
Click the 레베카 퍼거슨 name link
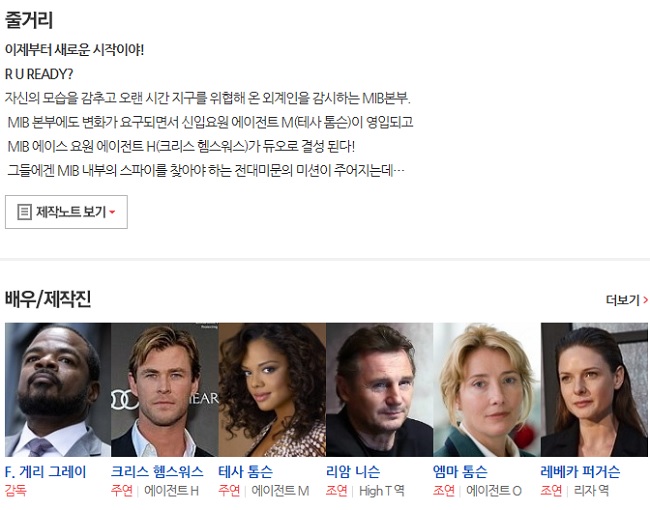point(580,472)
